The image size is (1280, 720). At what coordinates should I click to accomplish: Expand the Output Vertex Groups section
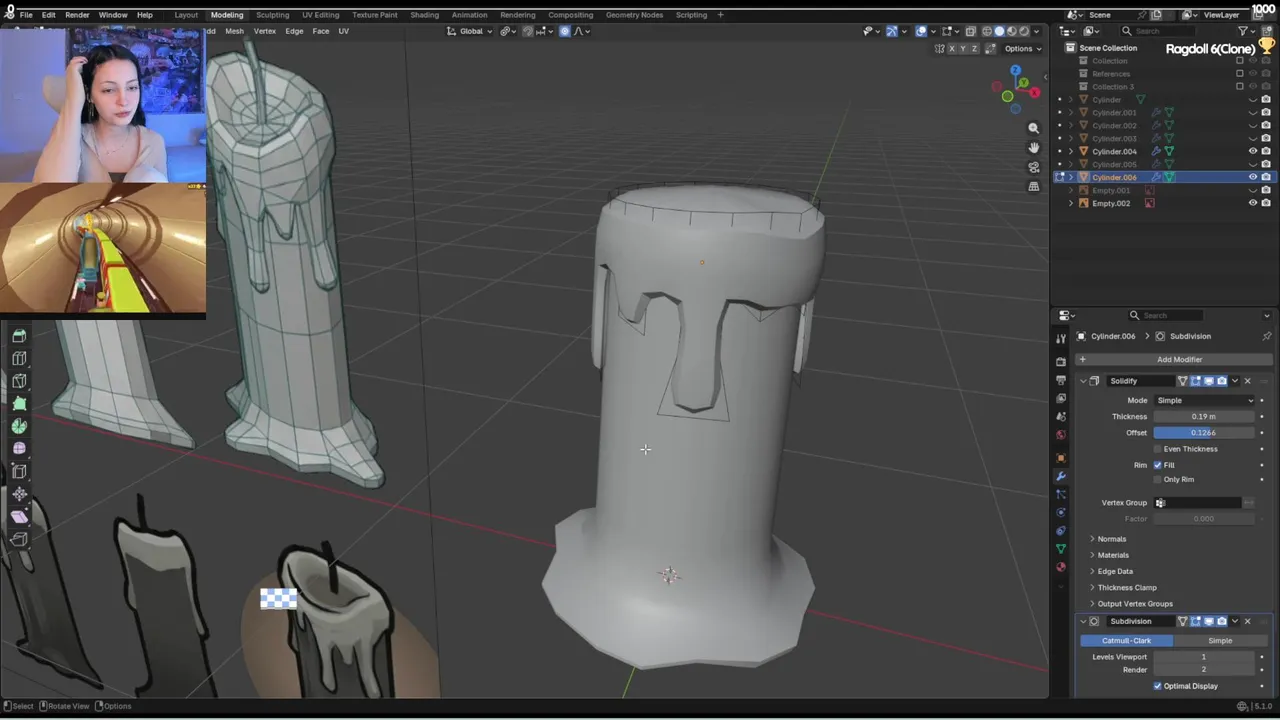[x=1135, y=603]
